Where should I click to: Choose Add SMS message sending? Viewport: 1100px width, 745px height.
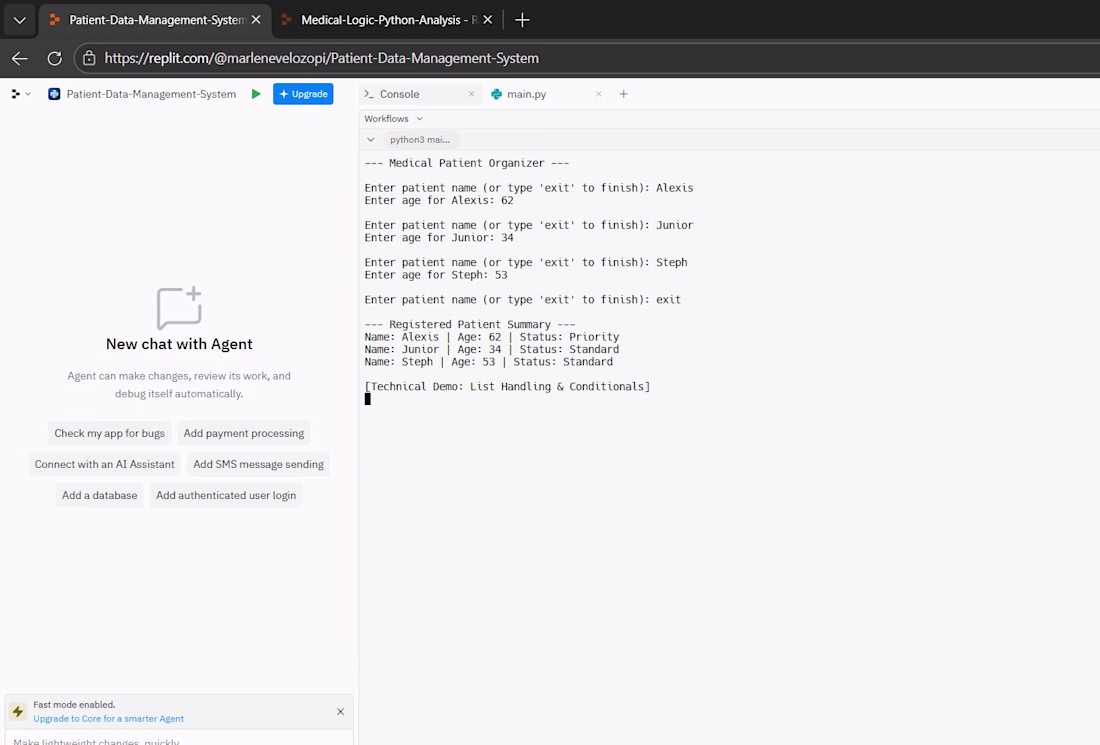click(258, 464)
